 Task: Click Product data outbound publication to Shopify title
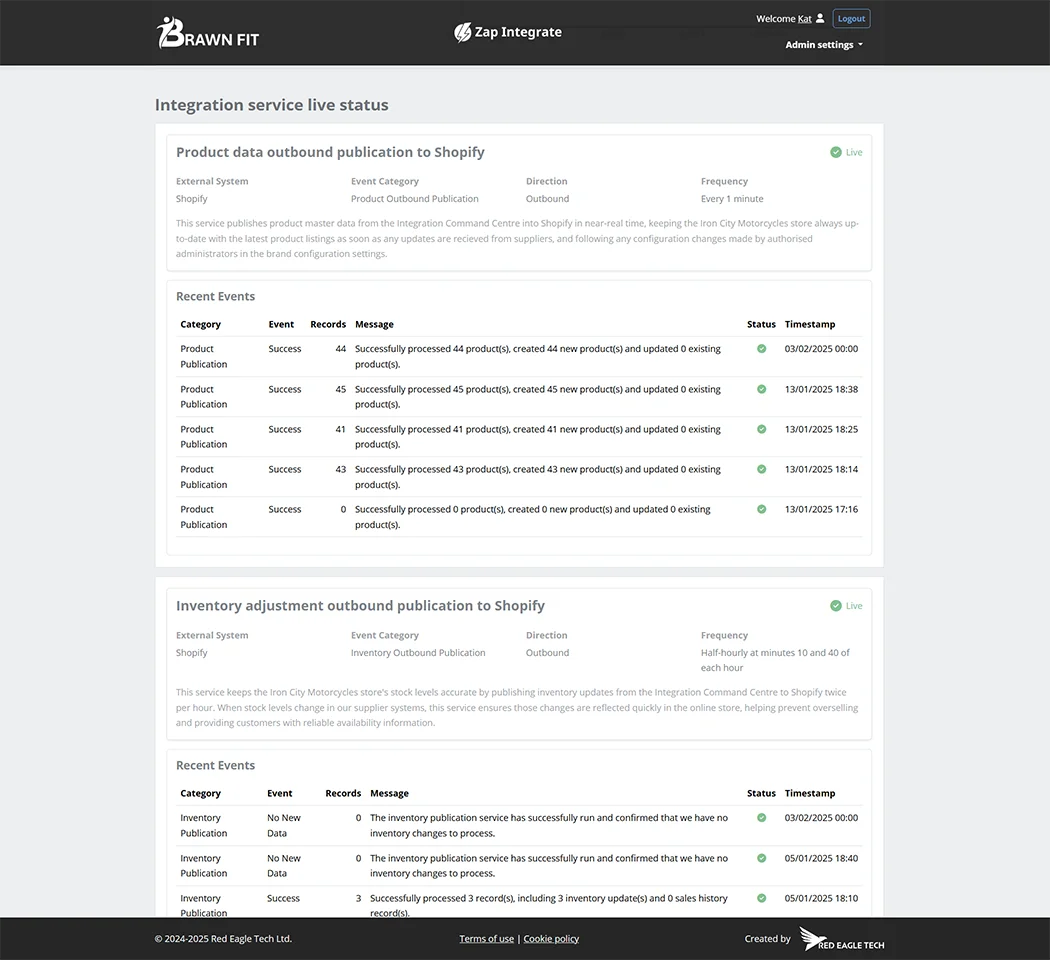(x=330, y=153)
